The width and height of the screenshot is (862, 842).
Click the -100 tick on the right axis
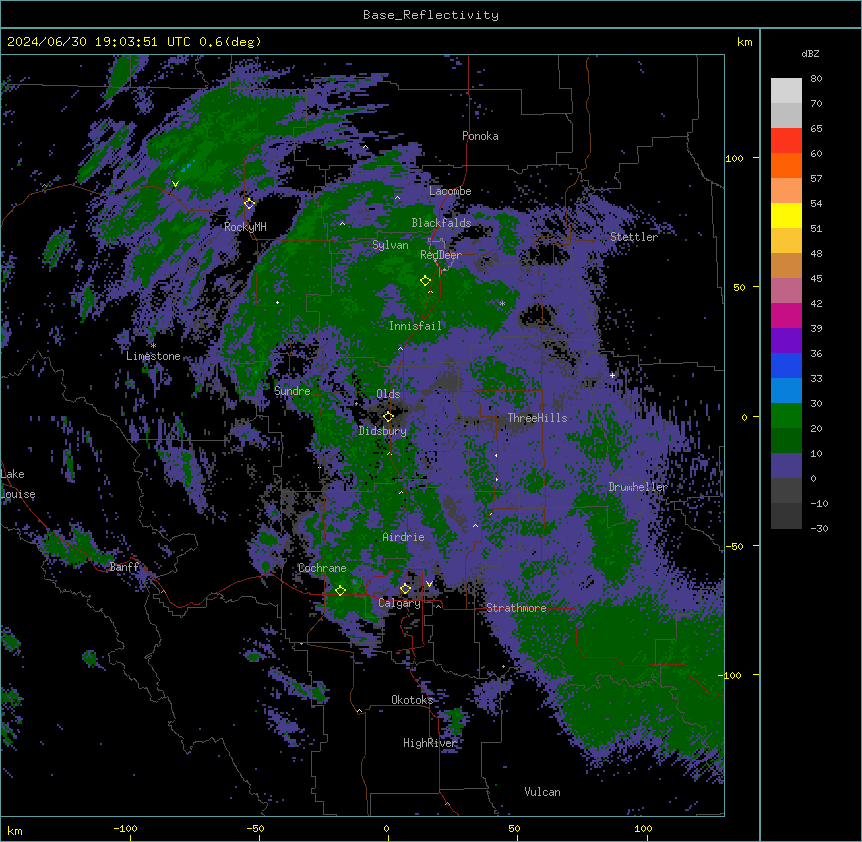click(731, 675)
